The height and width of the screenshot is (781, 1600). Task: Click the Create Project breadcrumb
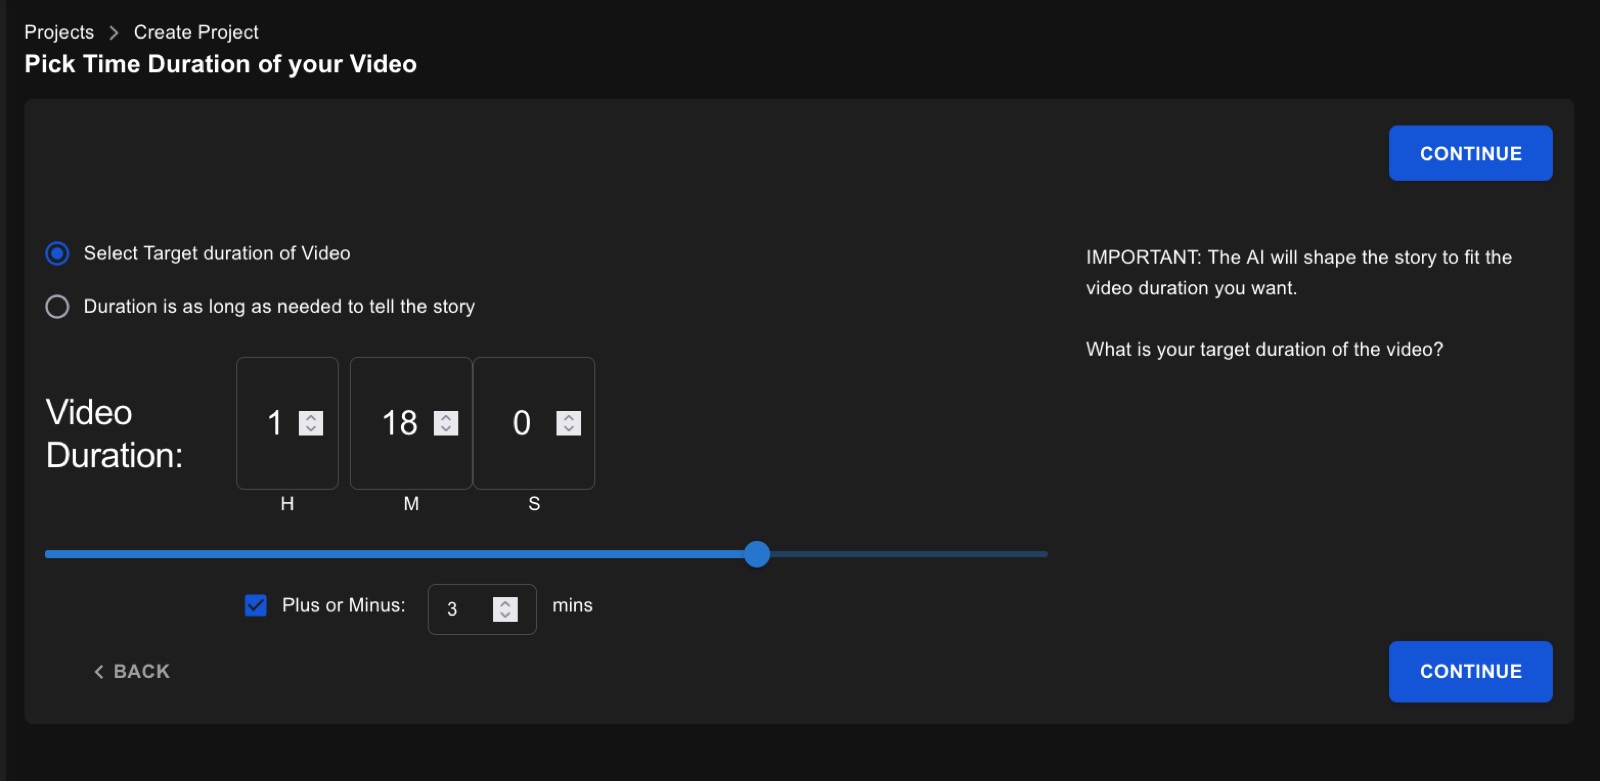(196, 32)
